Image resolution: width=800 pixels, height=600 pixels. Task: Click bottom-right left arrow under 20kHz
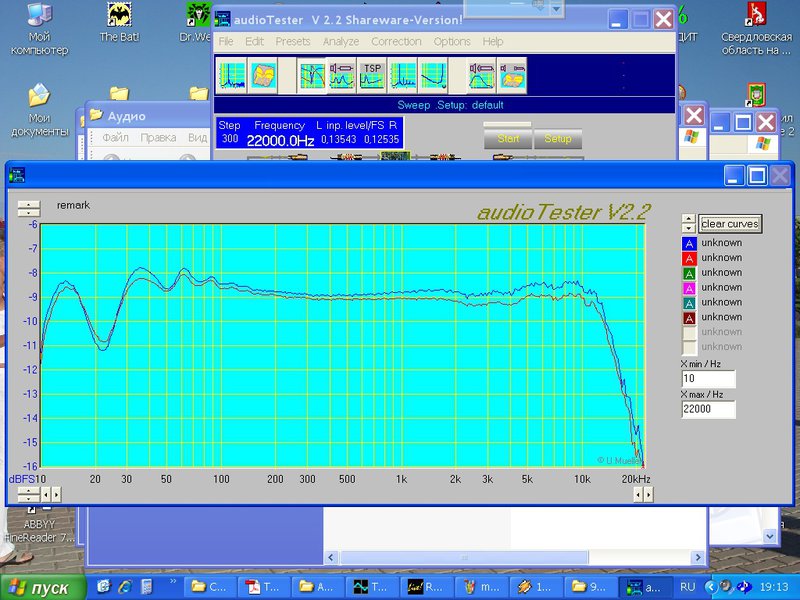[x=638, y=494]
